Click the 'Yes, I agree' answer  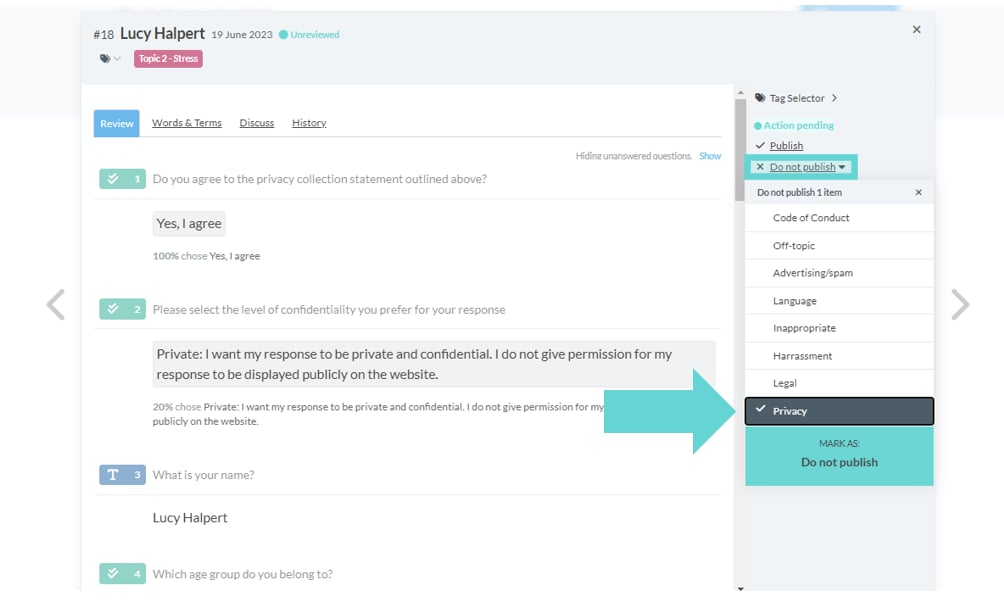click(189, 223)
